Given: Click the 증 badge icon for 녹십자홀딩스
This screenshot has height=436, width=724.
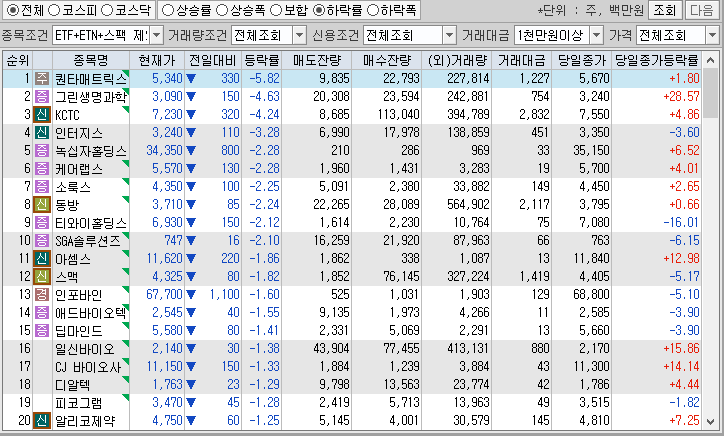Looking at the screenshot, I should (42, 151).
